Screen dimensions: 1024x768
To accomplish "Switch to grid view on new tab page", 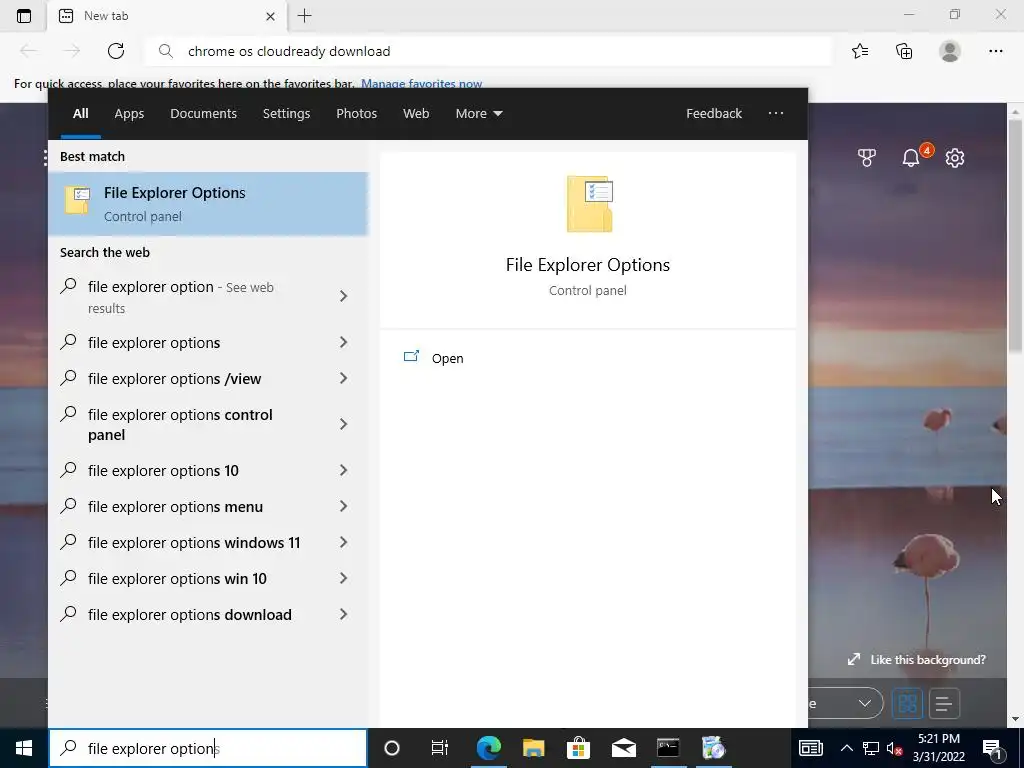I will point(907,703).
